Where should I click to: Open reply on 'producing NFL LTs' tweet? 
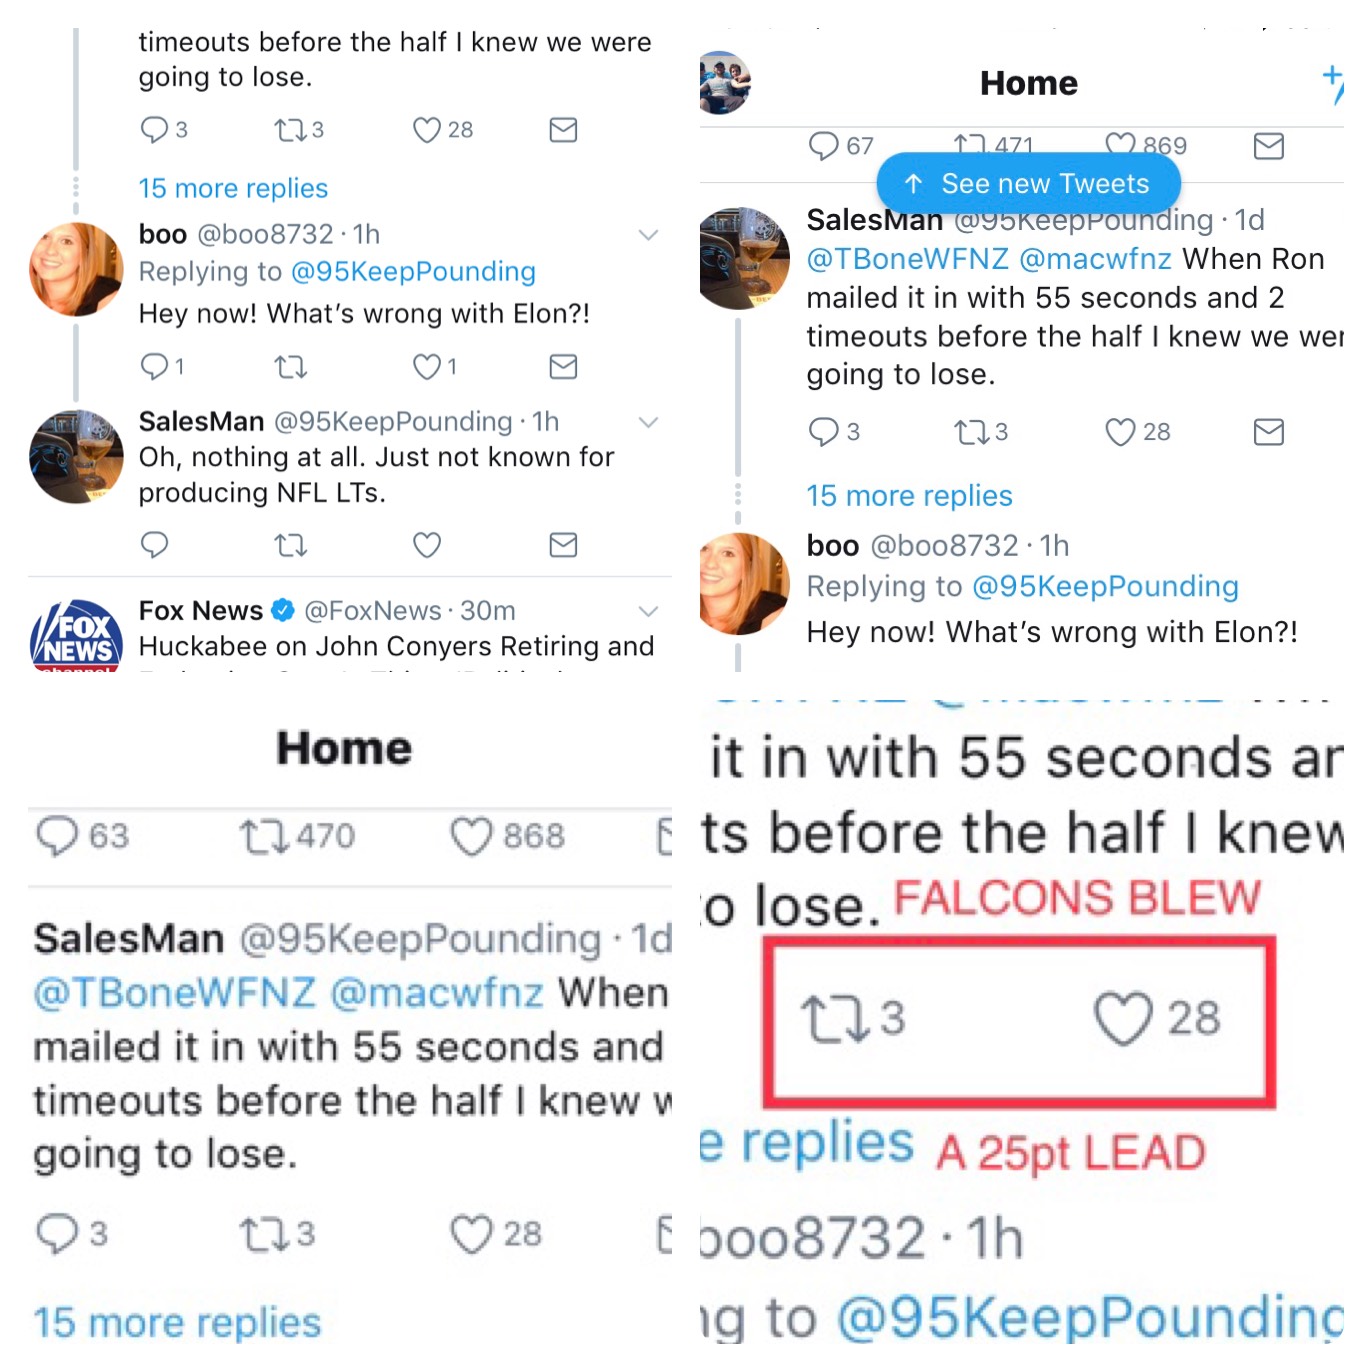(154, 545)
